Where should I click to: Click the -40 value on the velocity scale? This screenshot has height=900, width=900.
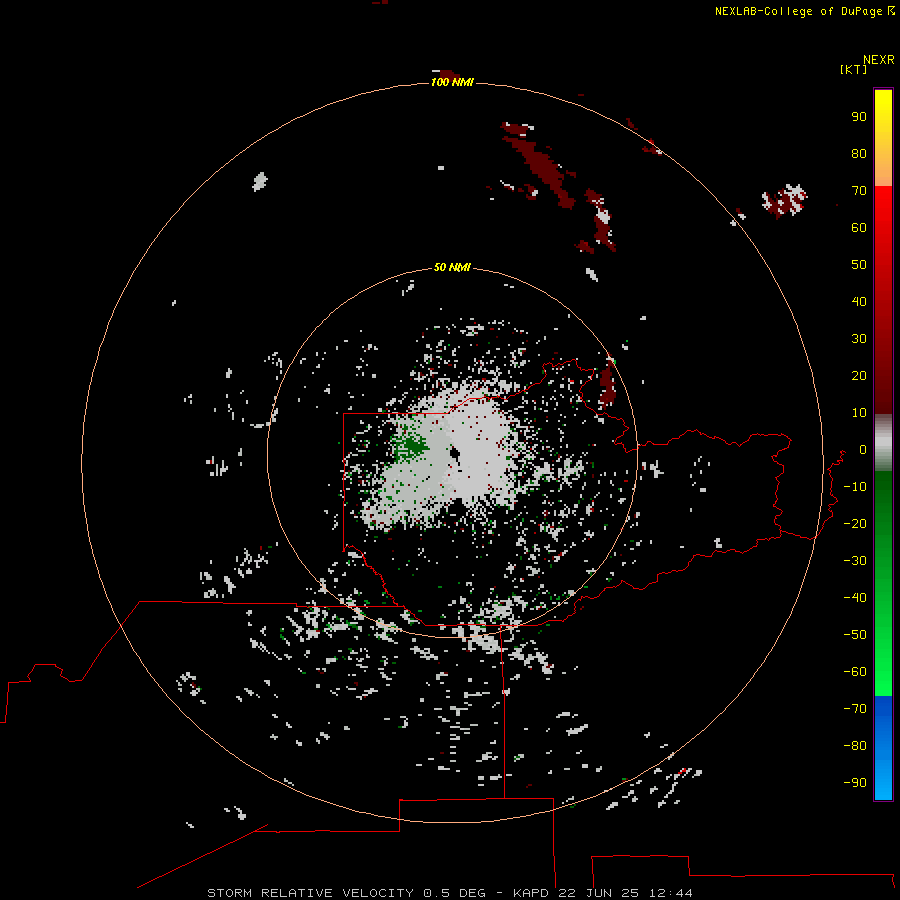tap(855, 598)
